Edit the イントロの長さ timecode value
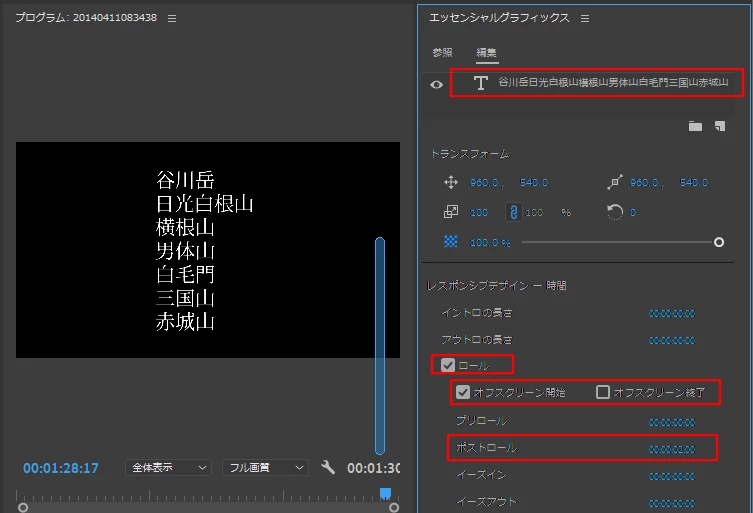This screenshot has width=753, height=513. (672, 314)
